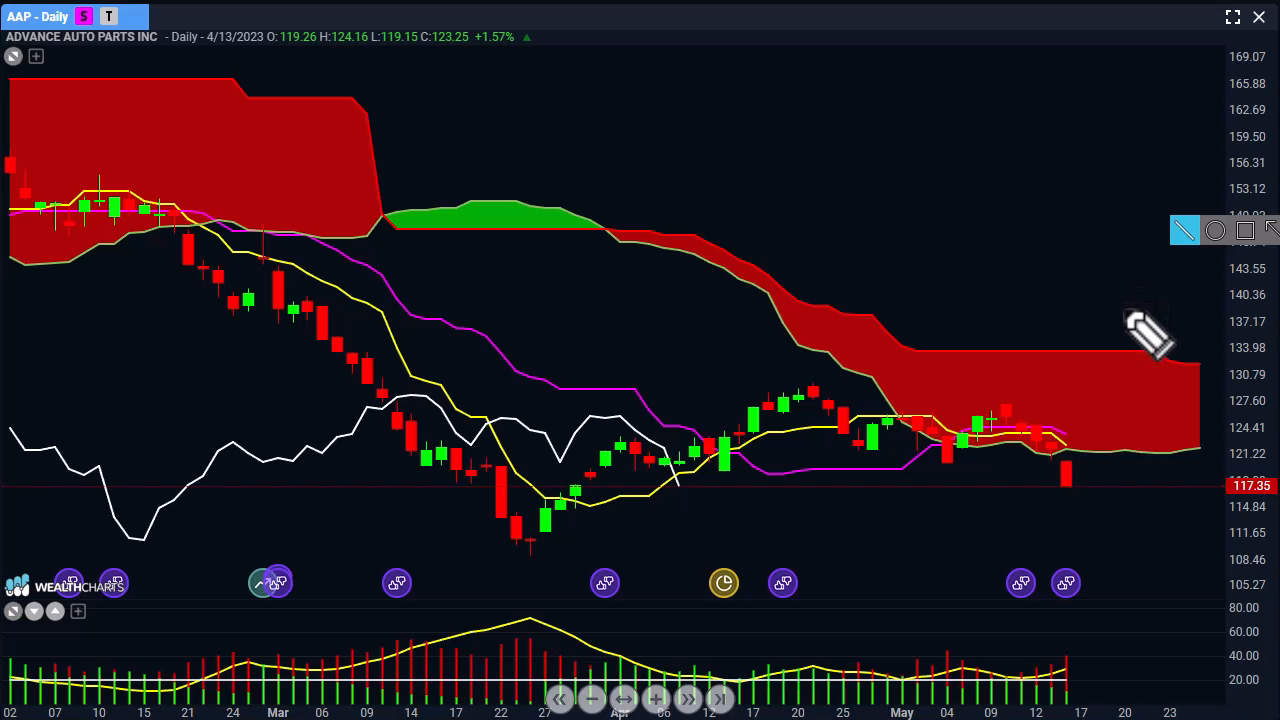1280x720 pixels.
Task: Zoom in chart with plus button
Action: coord(656,699)
